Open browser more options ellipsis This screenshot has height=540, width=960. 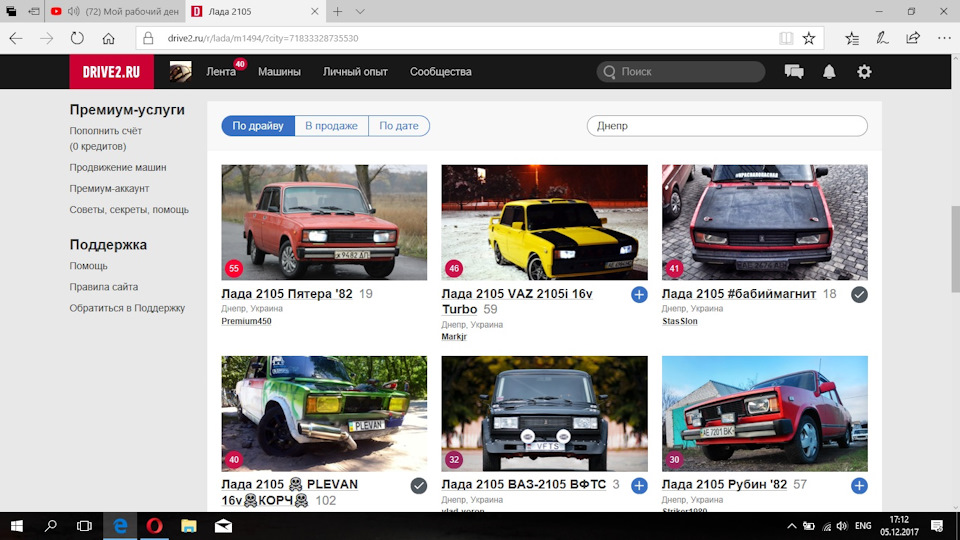pos(944,38)
